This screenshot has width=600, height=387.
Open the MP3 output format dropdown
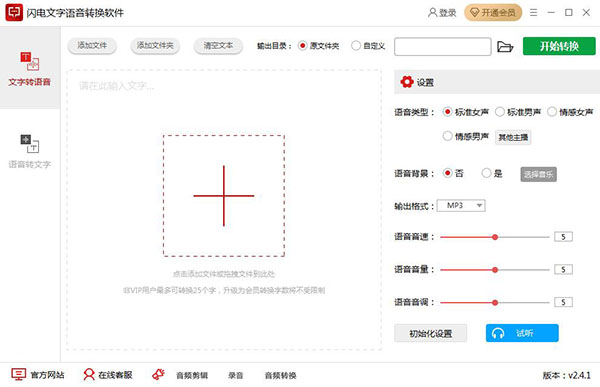coord(461,206)
